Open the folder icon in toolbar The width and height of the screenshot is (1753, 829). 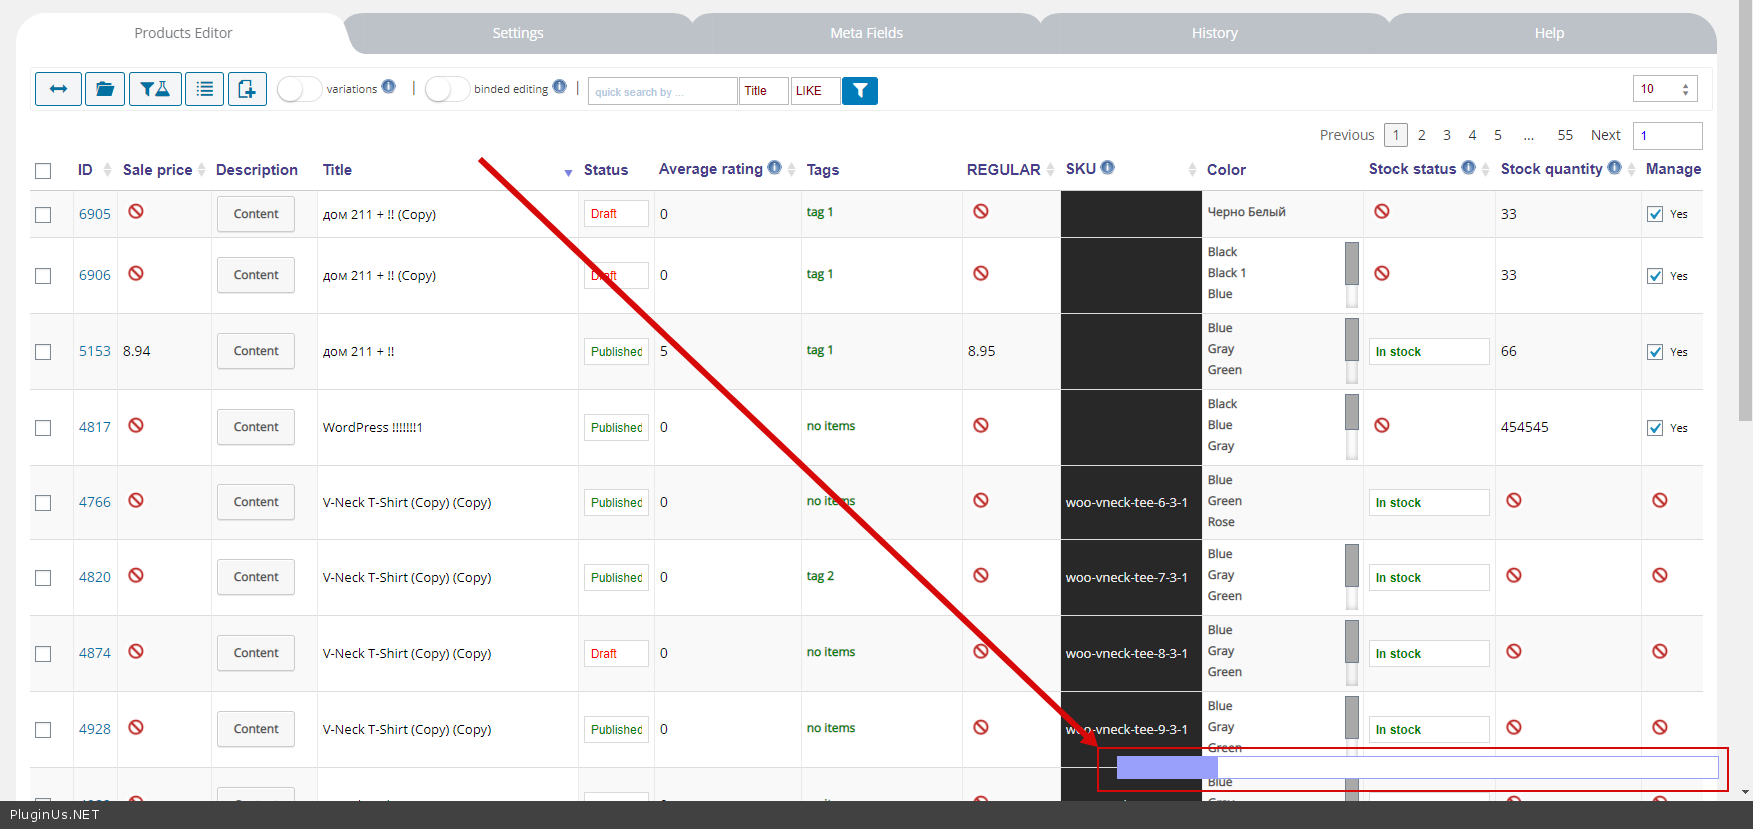click(x=105, y=89)
